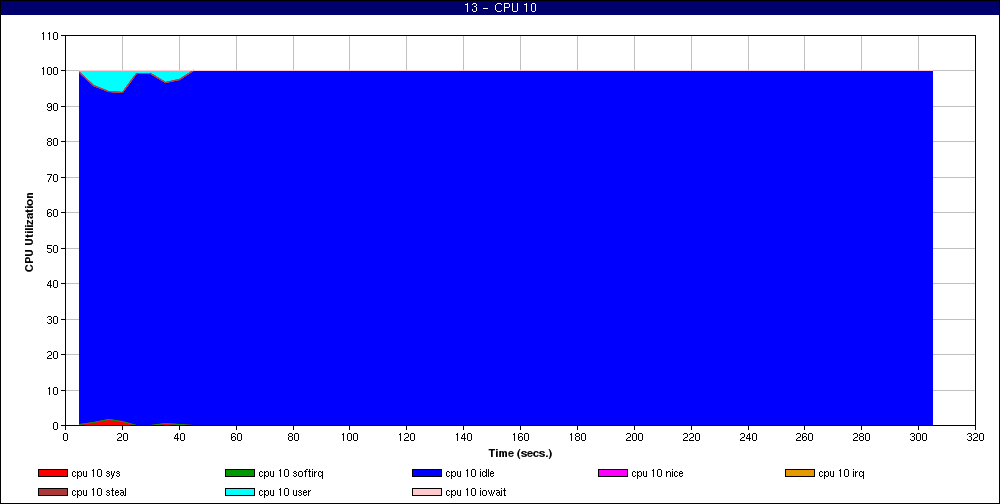
Task: Click the cyan cpu 10 user legend swatch
Action: (x=239, y=492)
